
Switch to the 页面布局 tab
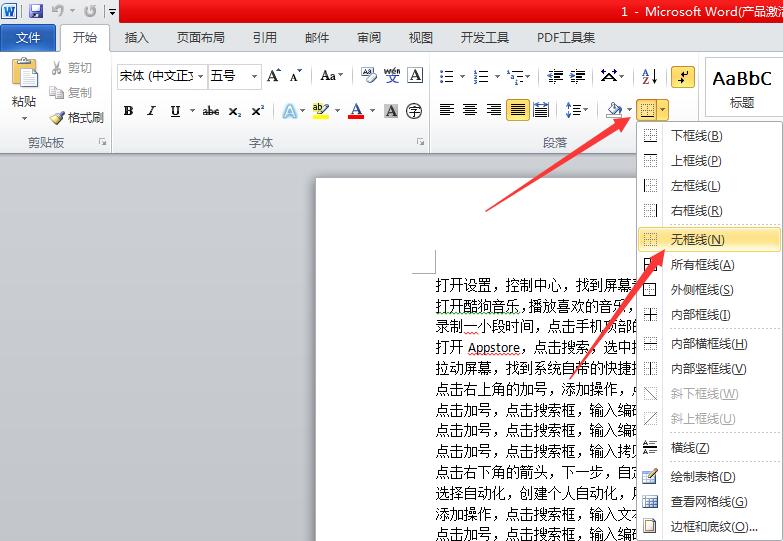(x=201, y=38)
